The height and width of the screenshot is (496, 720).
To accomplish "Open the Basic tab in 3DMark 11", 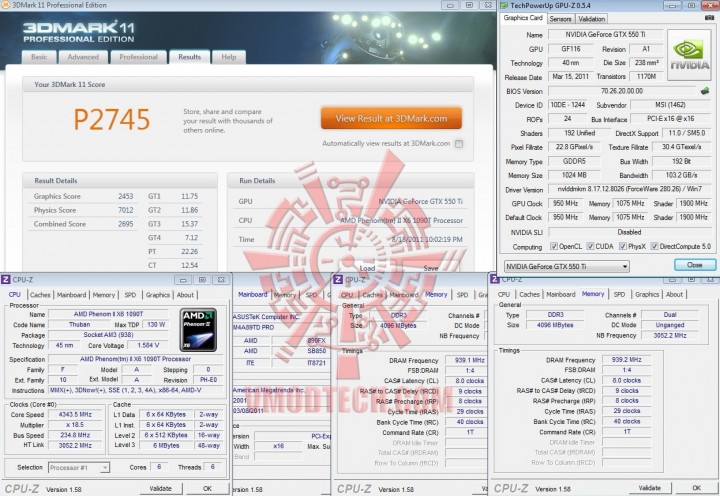I will click(x=39, y=57).
